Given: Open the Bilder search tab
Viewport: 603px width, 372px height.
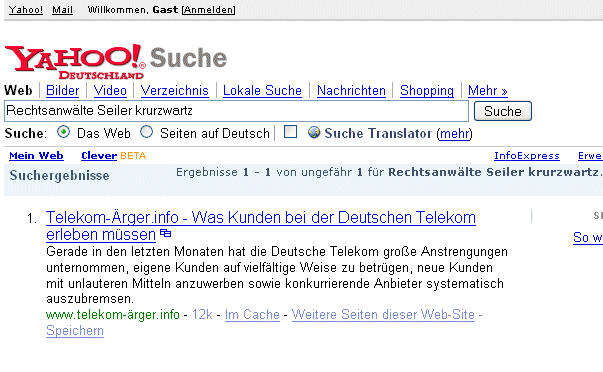Looking at the screenshot, I should (x=62, y=91).
